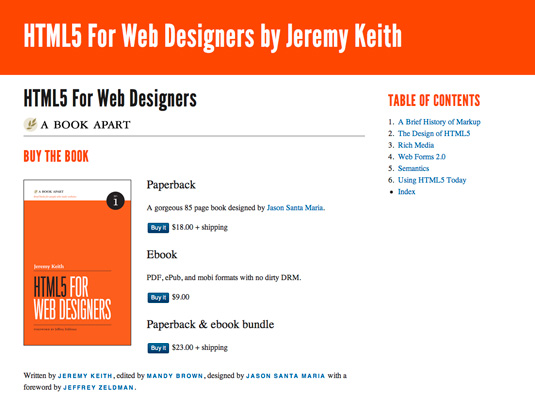The image size is (535, 404).
Task: Open the HTML5 For Web Designers cover image
Action: (77, 262)
